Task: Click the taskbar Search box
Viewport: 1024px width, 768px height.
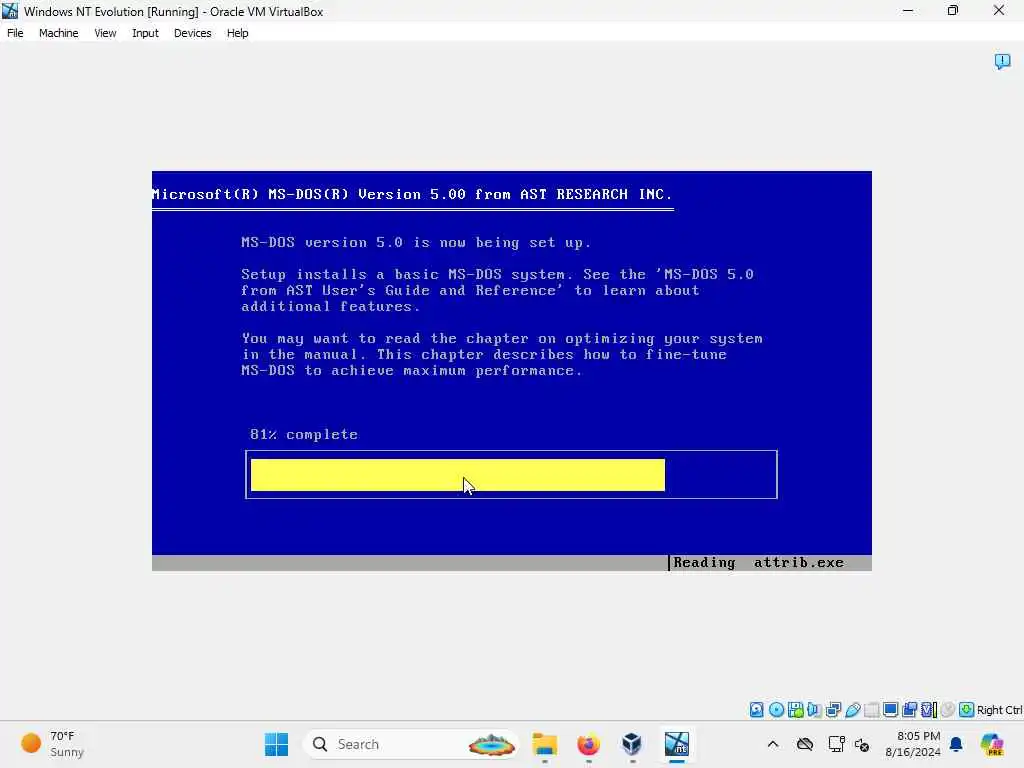Action: click(411, 744)
